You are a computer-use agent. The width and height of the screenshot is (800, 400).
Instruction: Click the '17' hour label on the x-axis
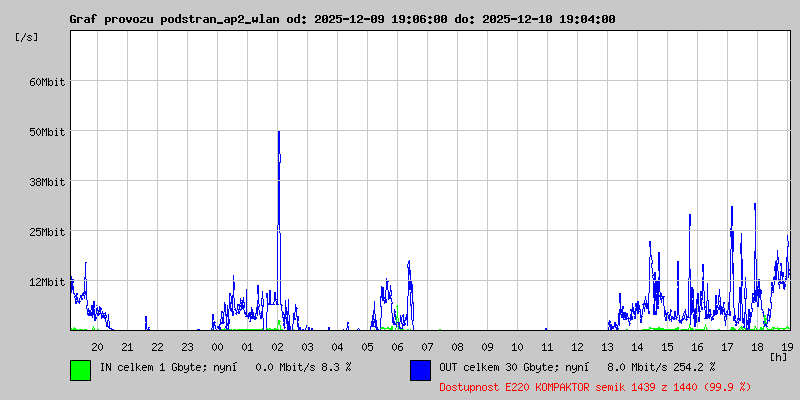coord(727,347)
